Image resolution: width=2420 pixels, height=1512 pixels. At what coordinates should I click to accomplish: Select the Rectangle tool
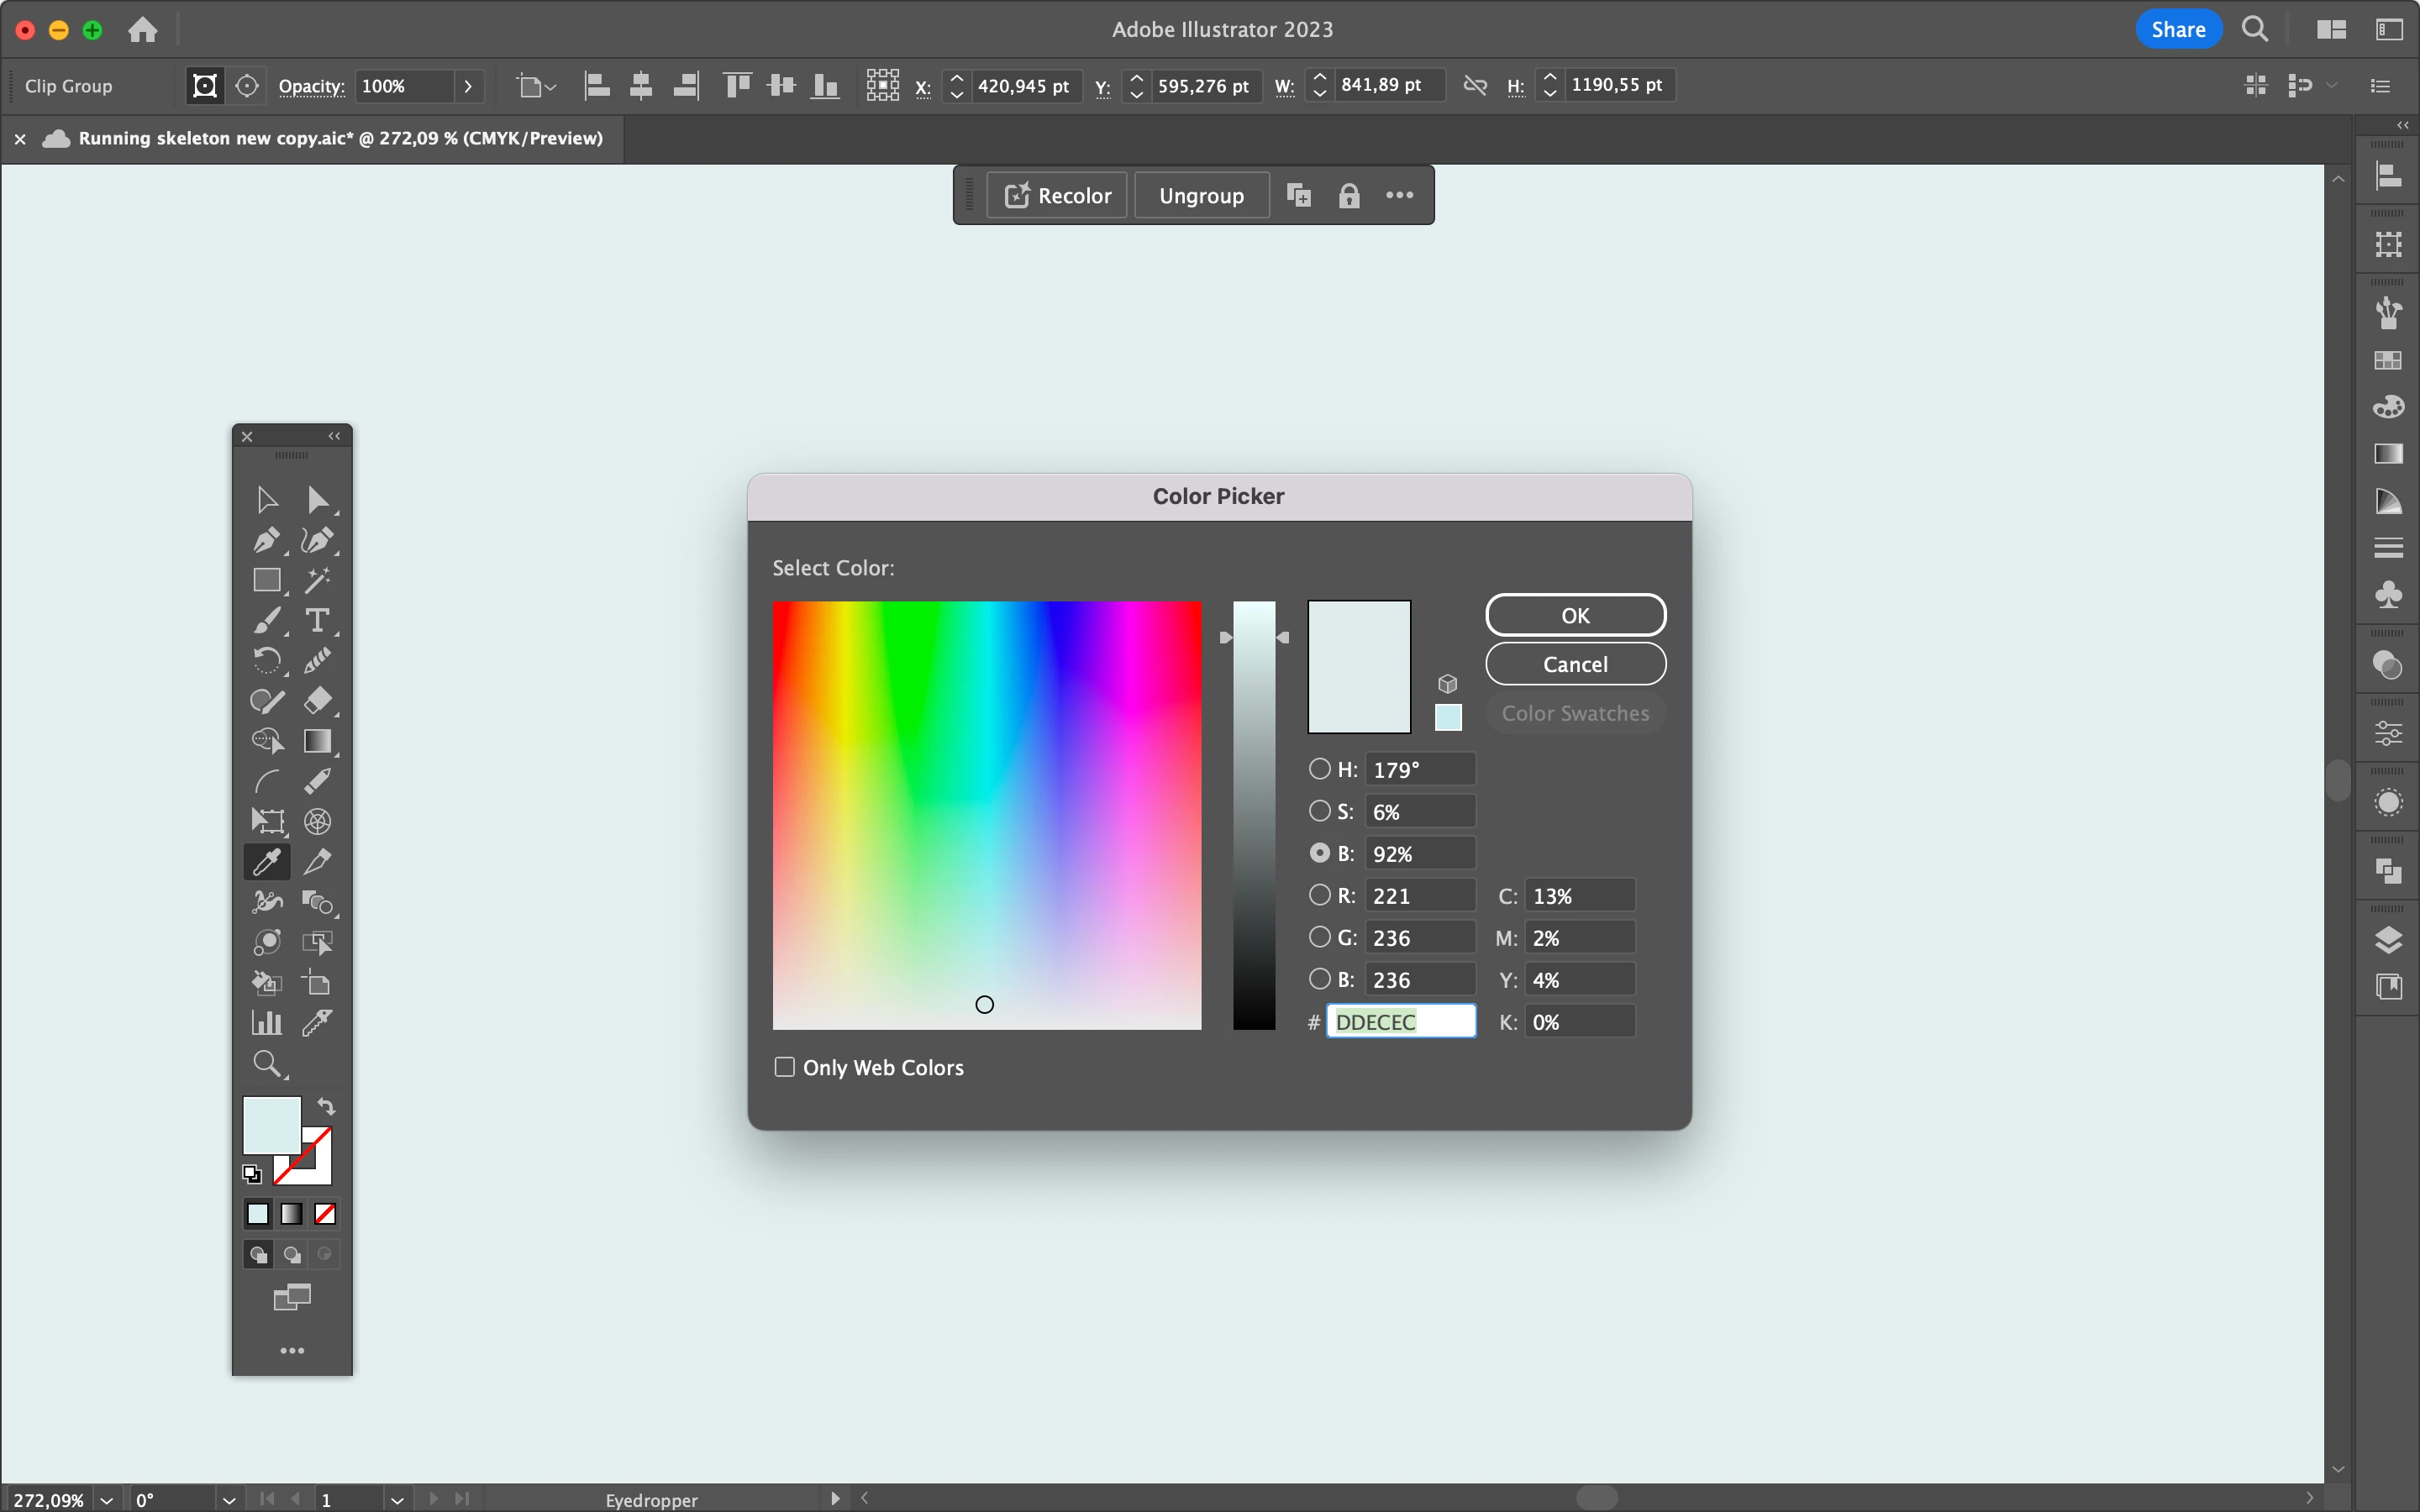pyautogui.click(x=266, y=580)
